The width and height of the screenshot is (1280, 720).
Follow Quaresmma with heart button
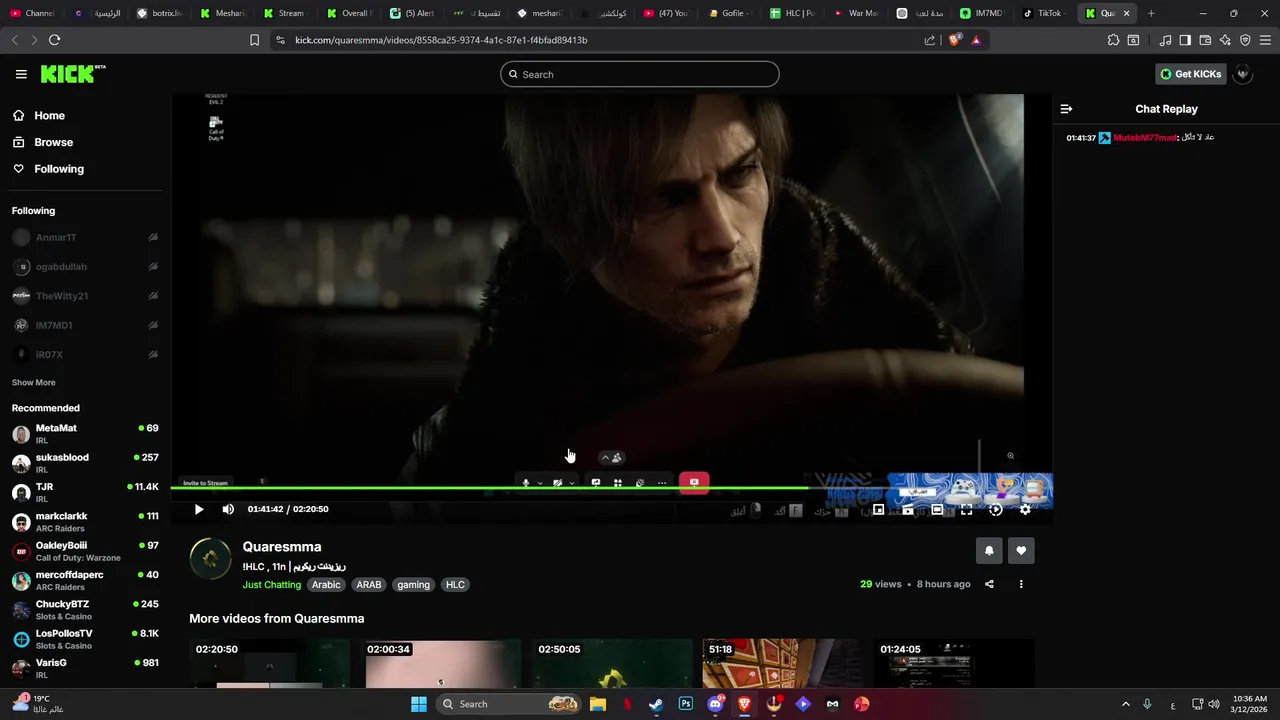pos(1021,550)
